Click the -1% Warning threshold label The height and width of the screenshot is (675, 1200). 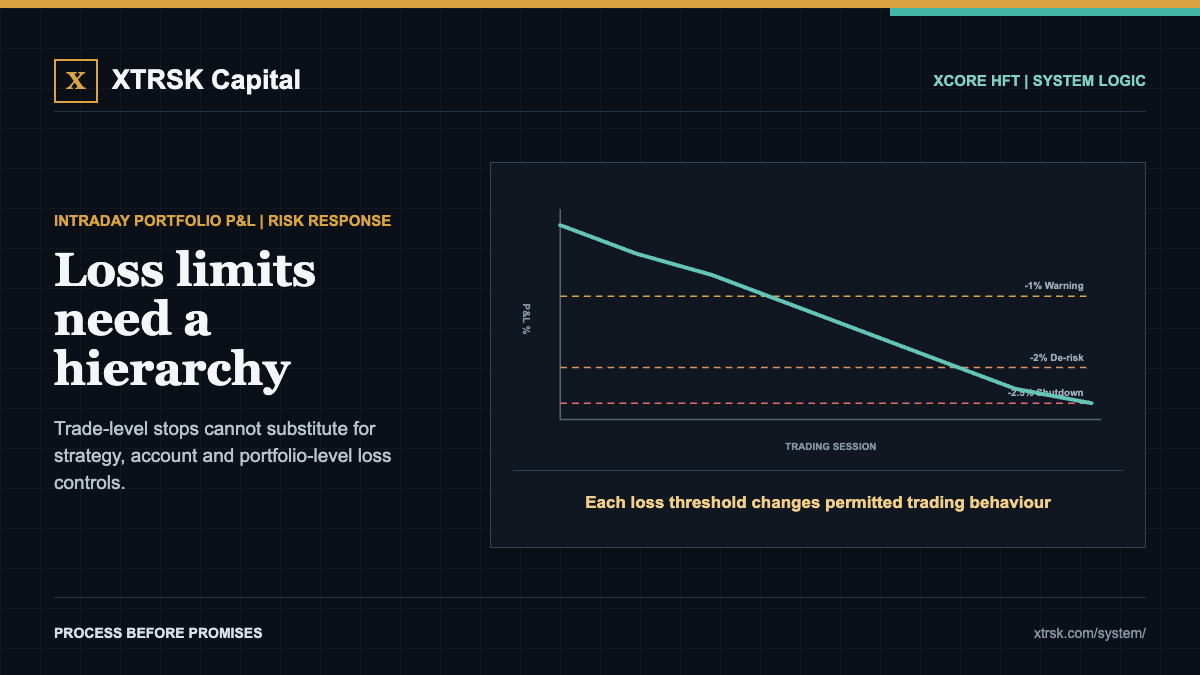pos(1053,286)
